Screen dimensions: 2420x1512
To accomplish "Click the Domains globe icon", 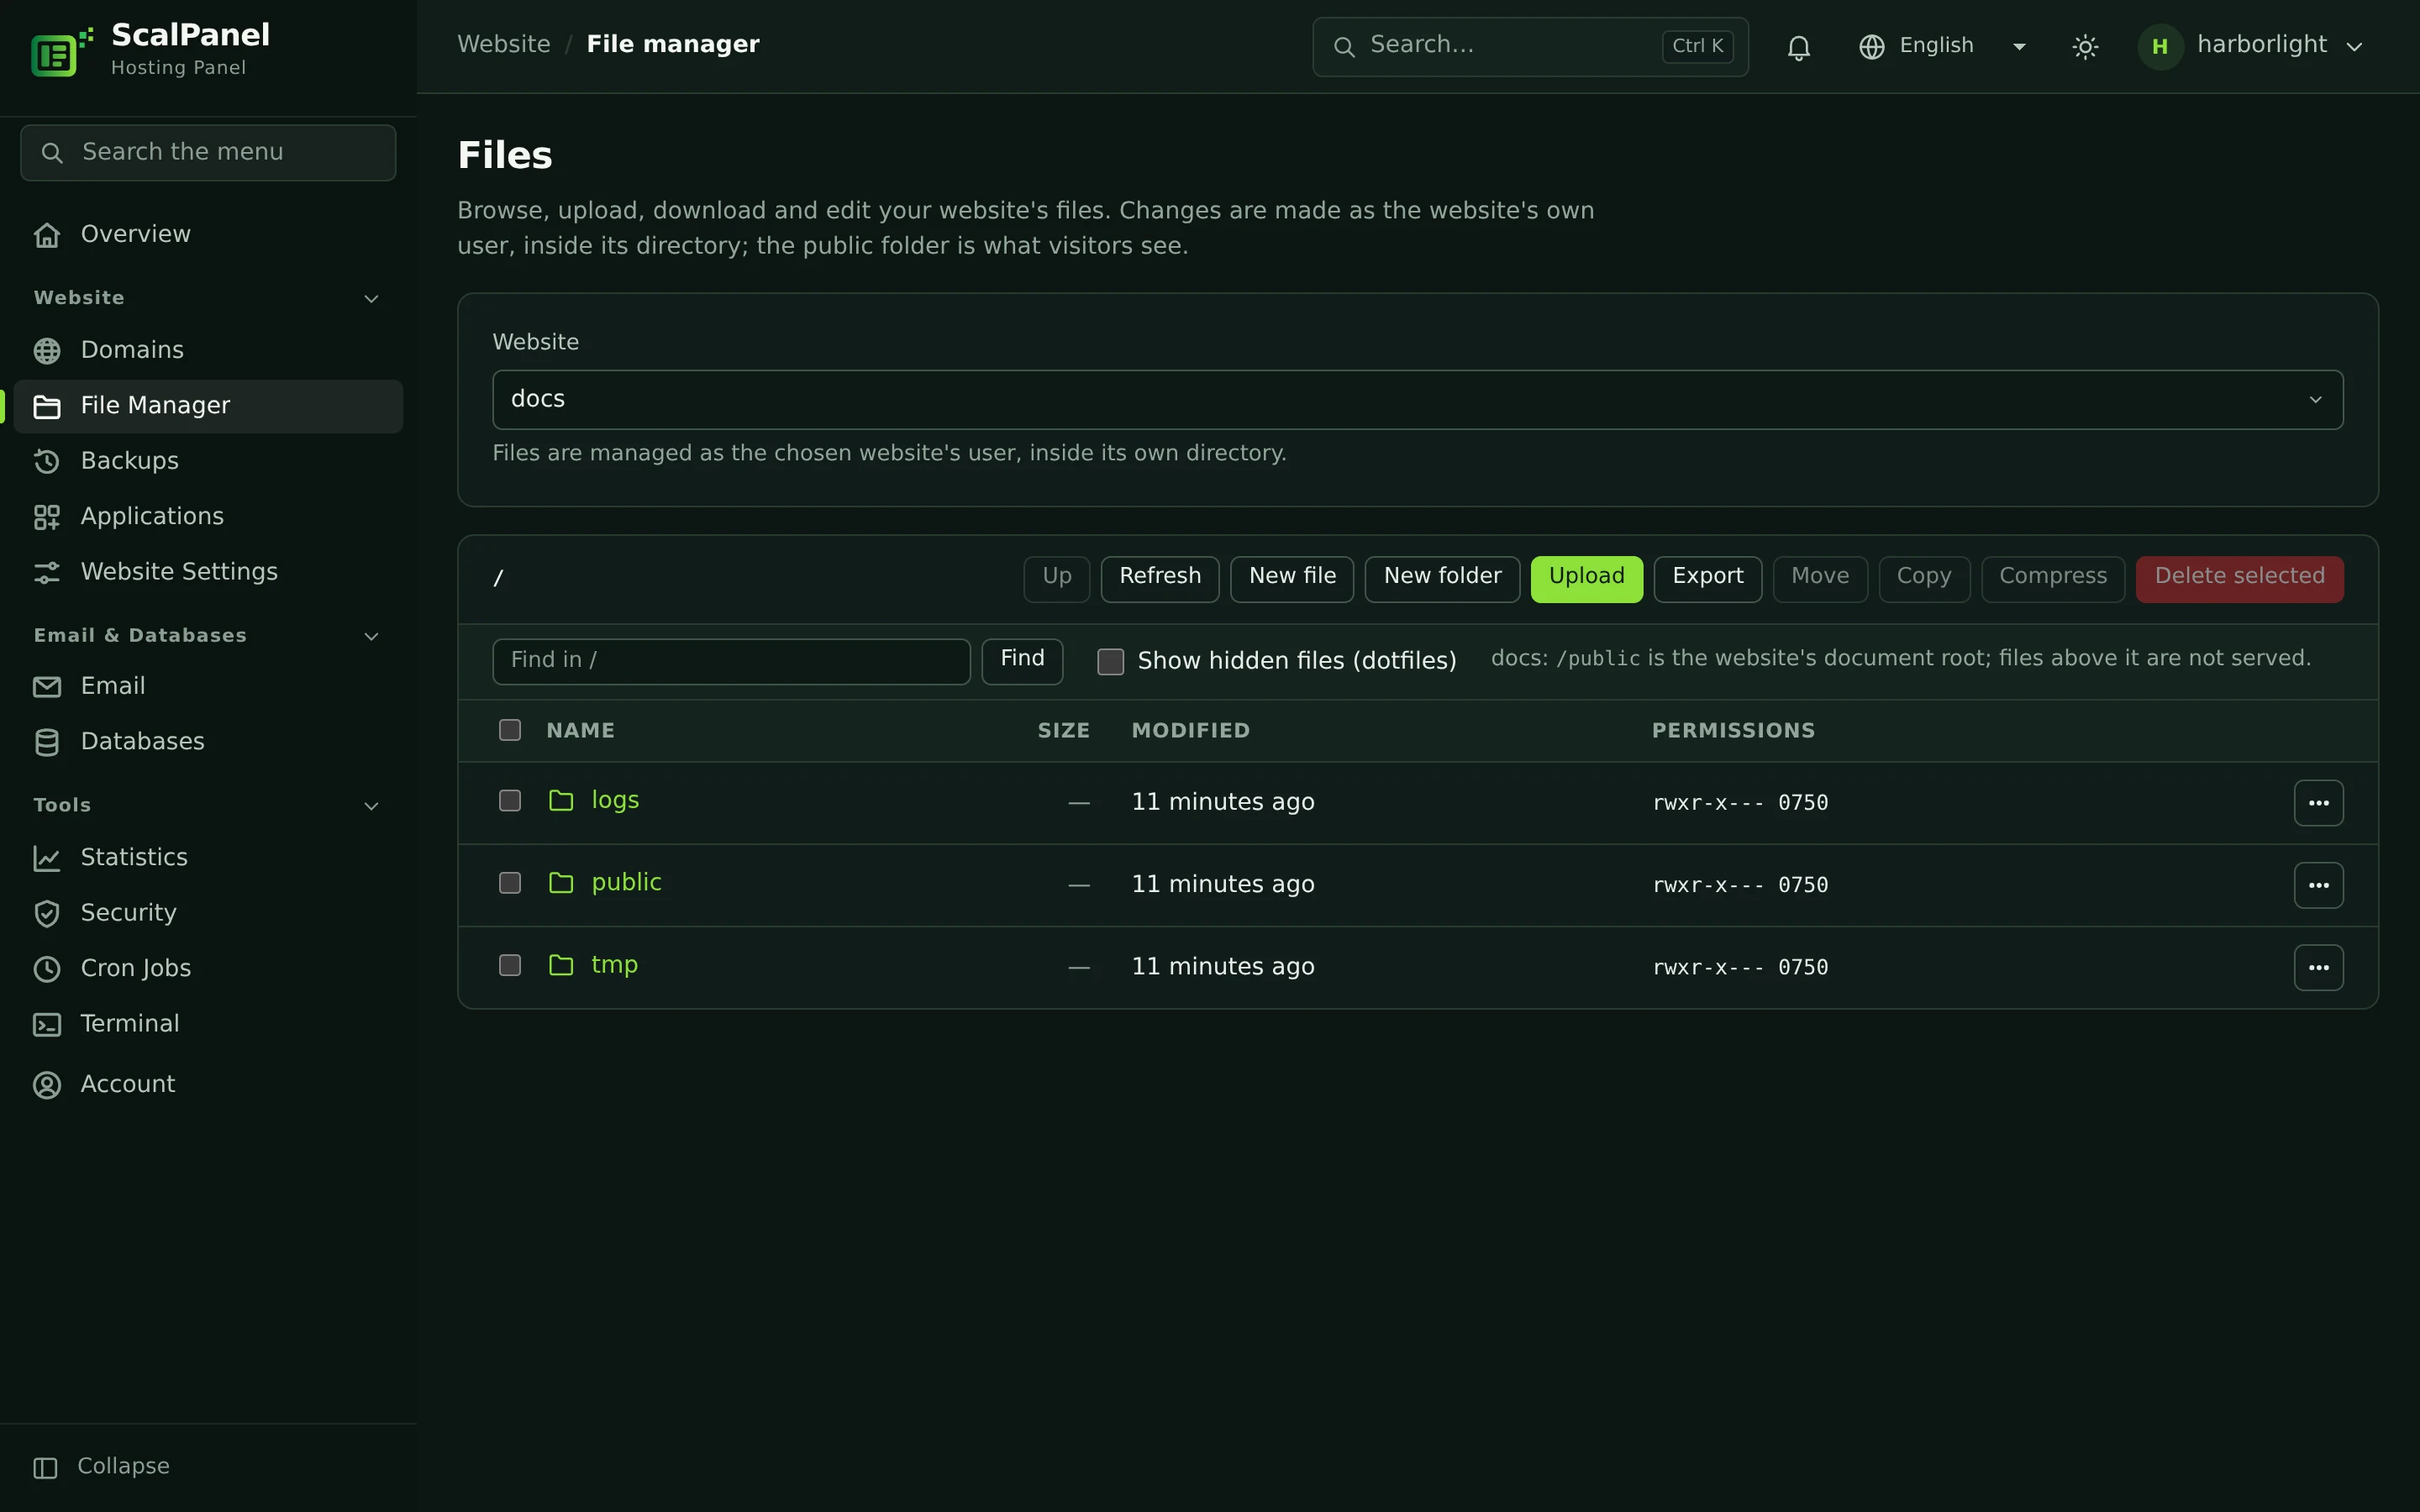I will pyautogui.click(x=47, y=351).
